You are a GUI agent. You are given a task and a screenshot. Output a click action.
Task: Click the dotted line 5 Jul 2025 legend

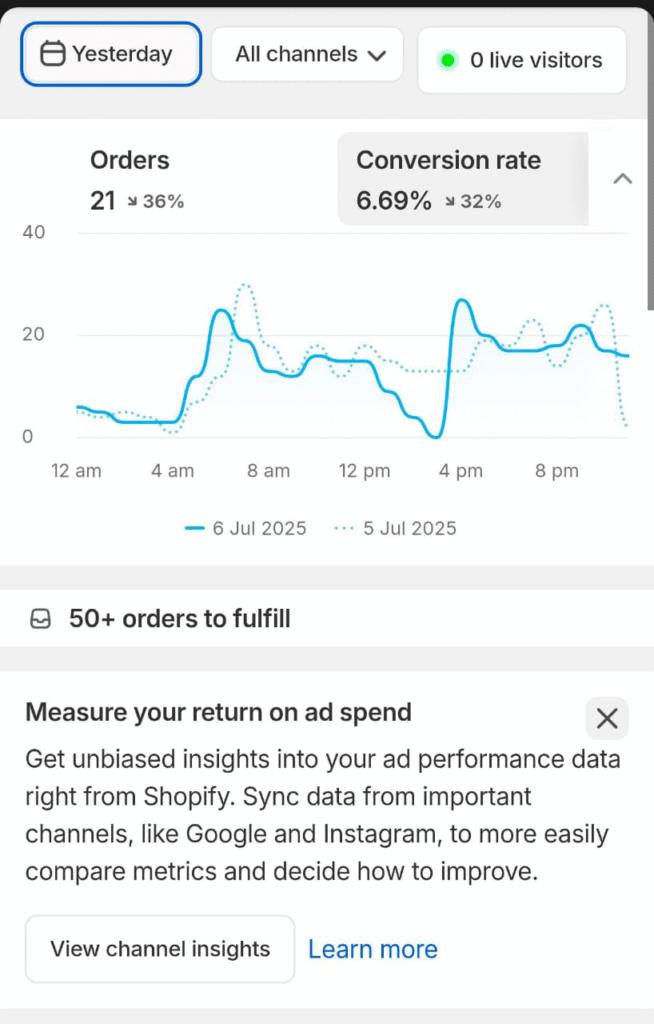pos(394,528)
